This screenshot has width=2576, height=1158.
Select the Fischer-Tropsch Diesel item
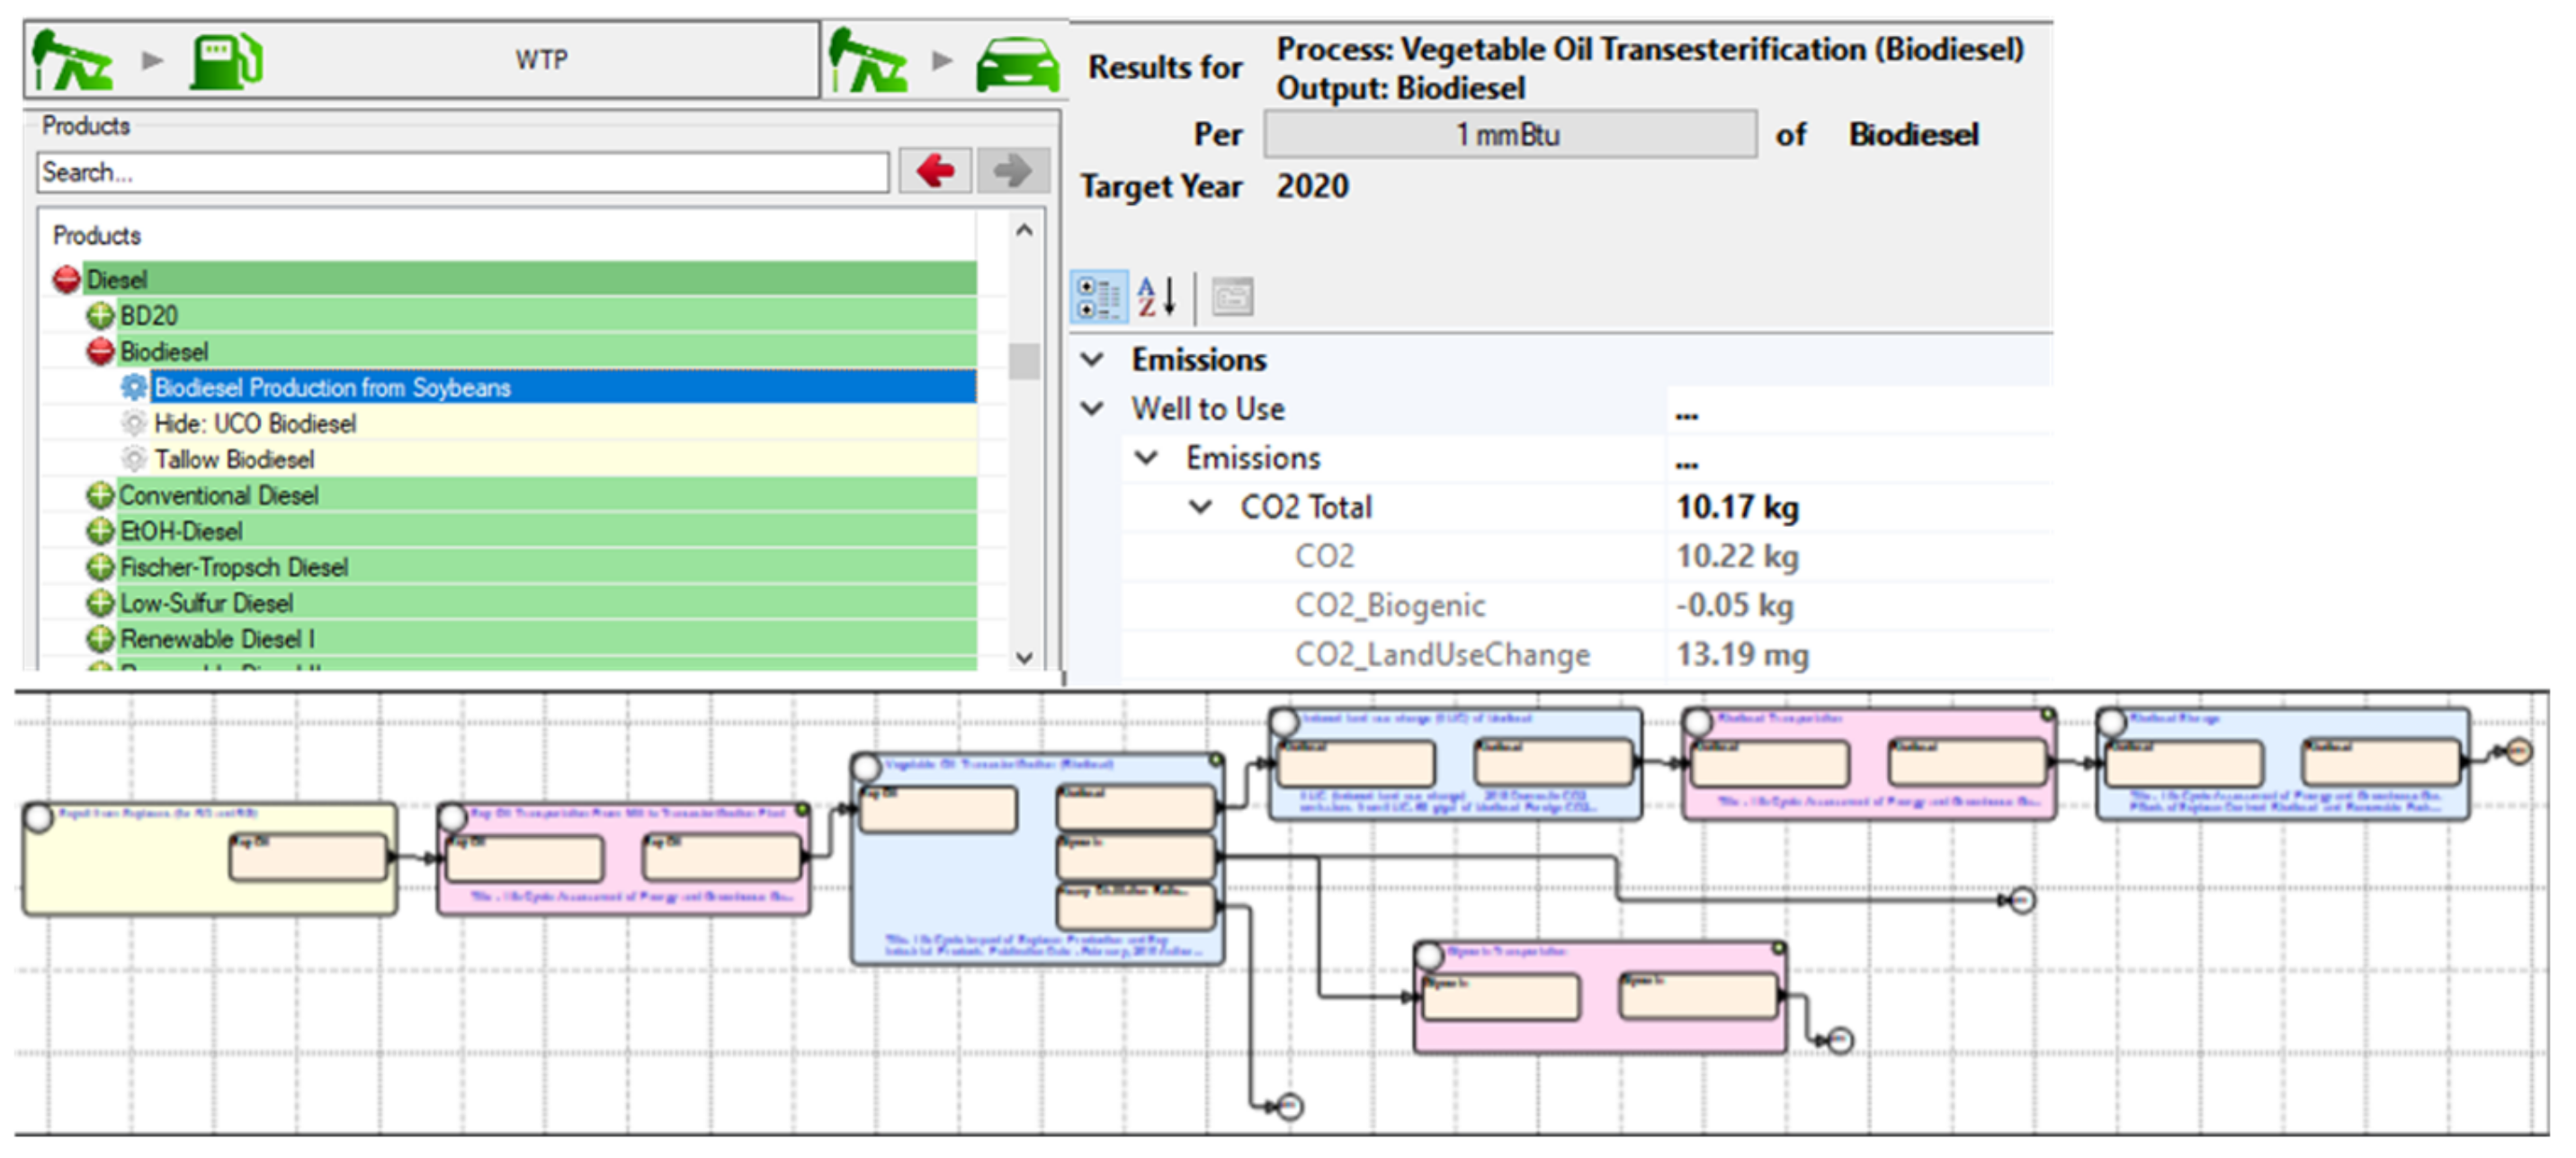pyautogui.click(x=234, y=567)
